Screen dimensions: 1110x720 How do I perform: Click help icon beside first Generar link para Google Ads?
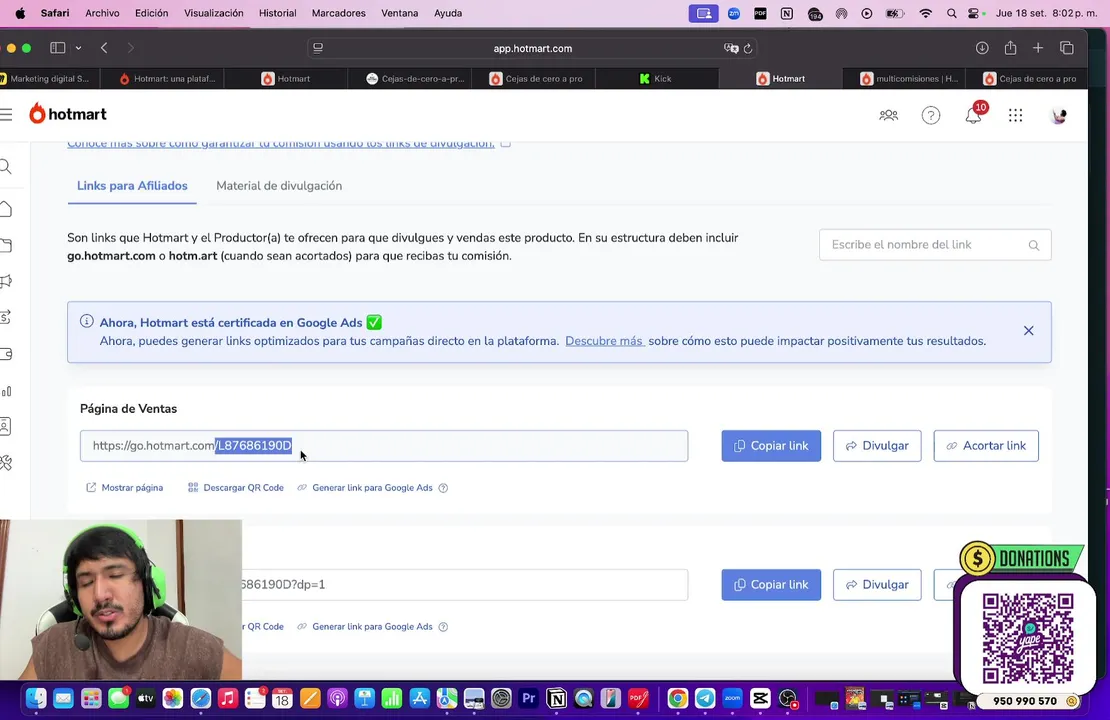click(443, 488)
